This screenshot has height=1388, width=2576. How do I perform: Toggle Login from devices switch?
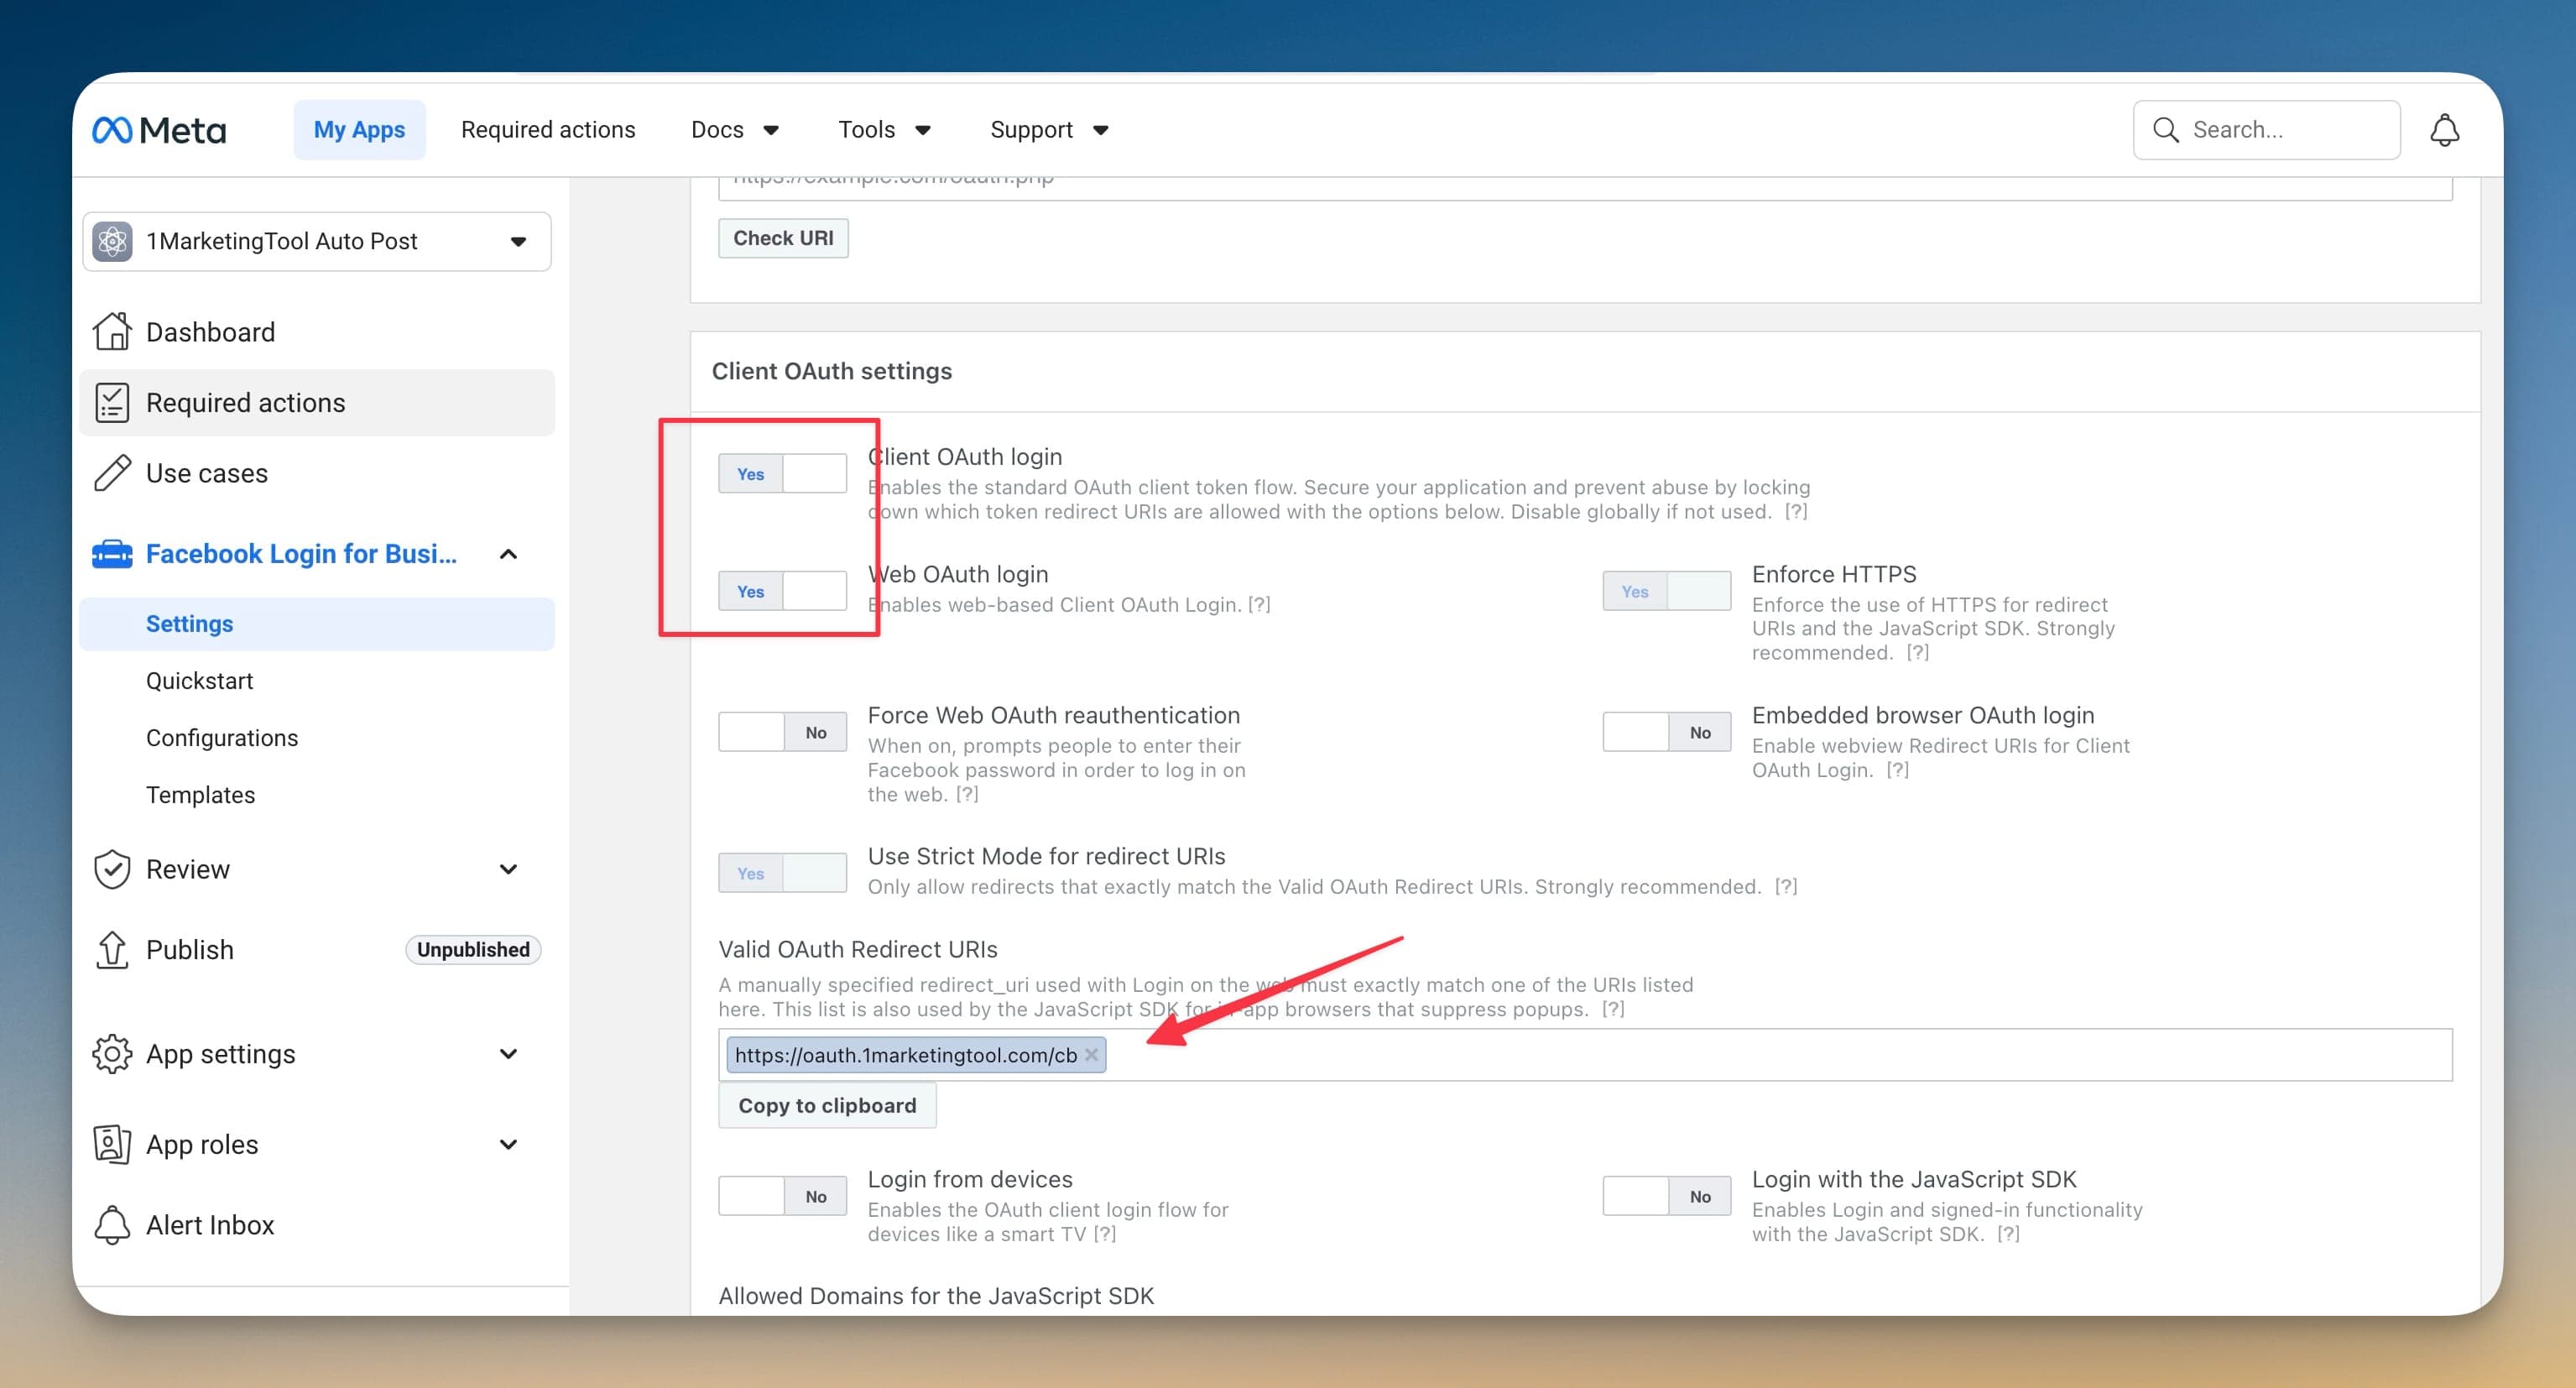(x=782, y=1196)
